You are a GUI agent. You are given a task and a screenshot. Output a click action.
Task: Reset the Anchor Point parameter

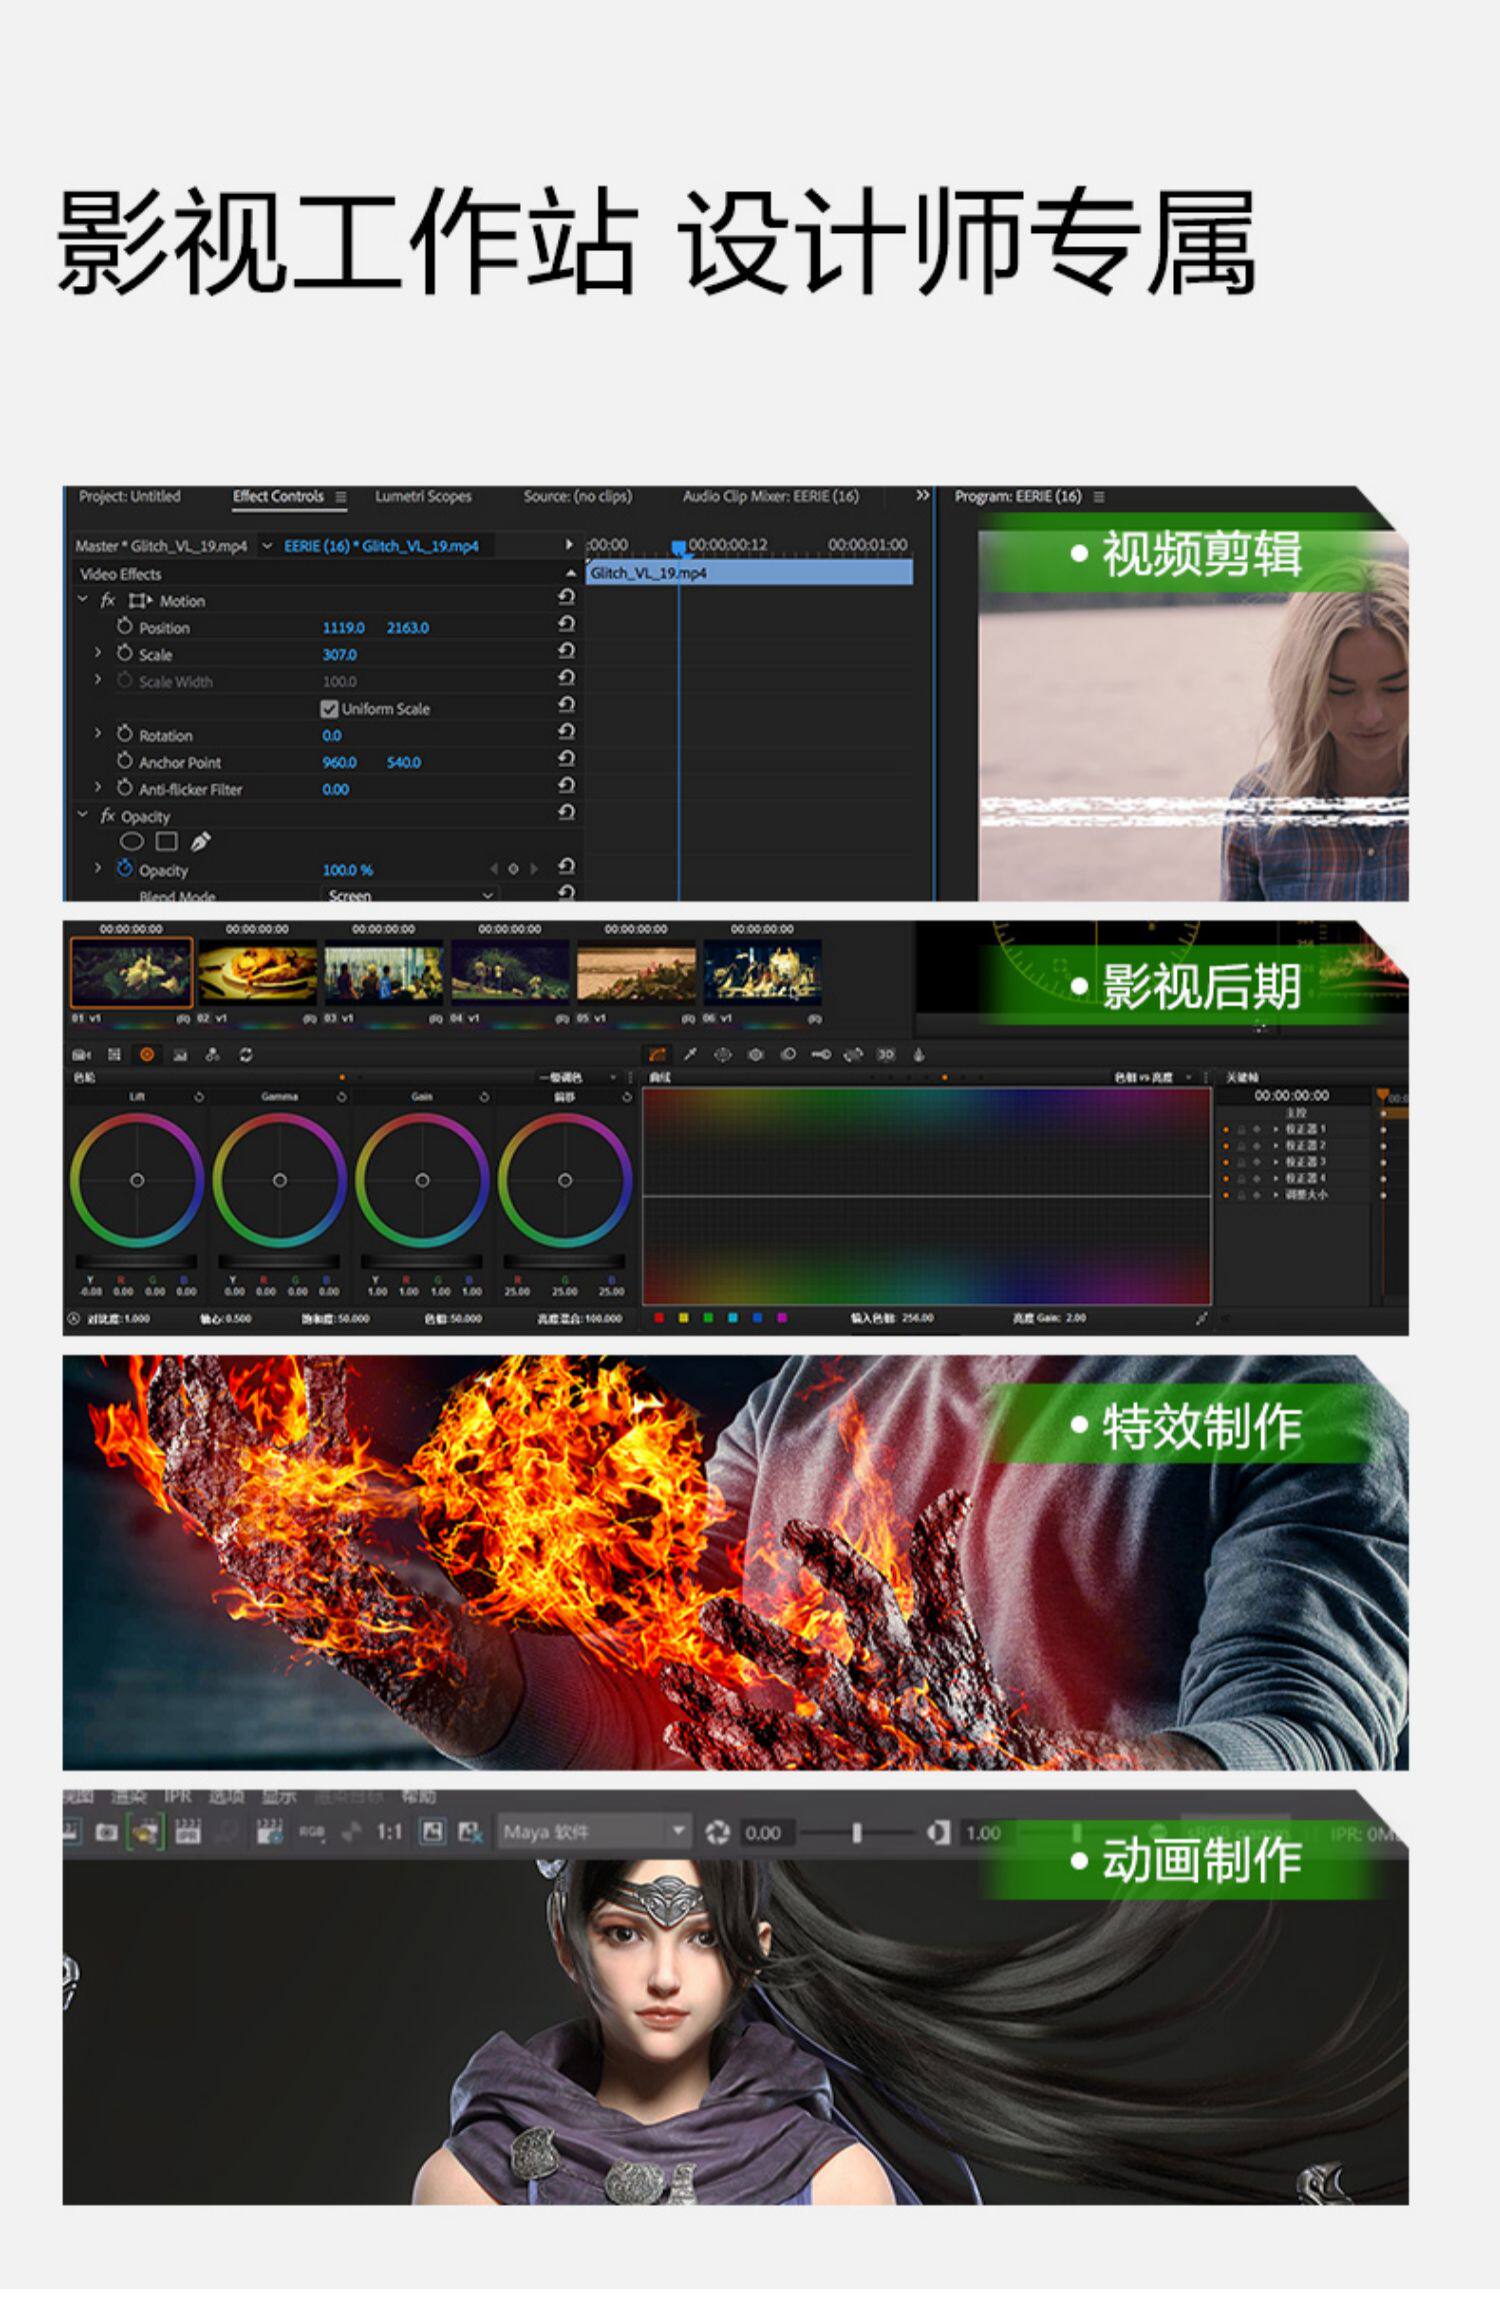pos(566,759)
